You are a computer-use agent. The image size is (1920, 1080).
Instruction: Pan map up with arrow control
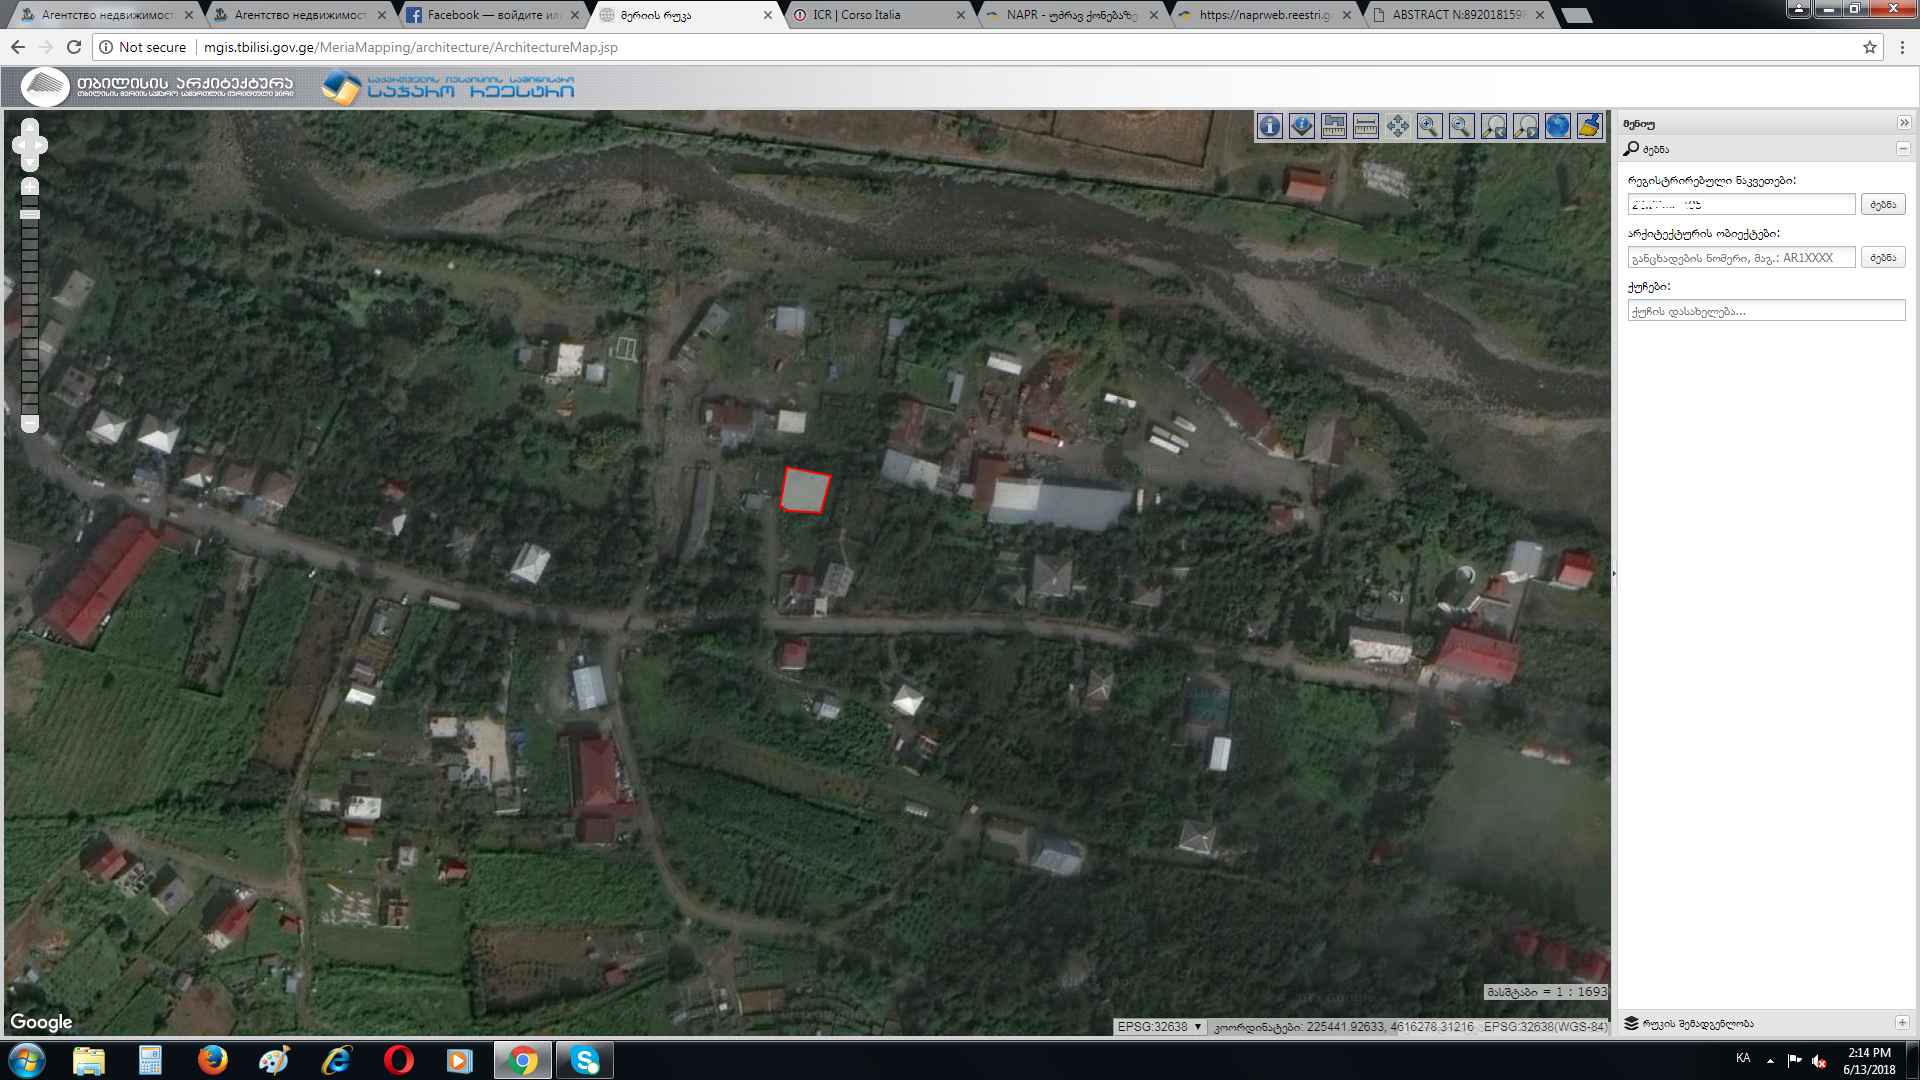(30, 127)
